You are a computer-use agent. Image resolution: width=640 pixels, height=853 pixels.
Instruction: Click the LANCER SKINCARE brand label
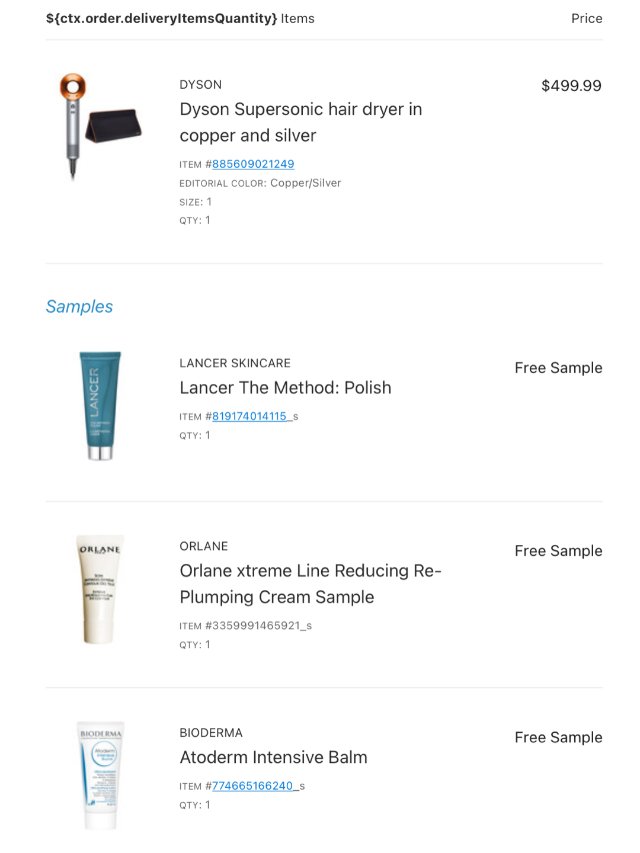tap(235, 363)
